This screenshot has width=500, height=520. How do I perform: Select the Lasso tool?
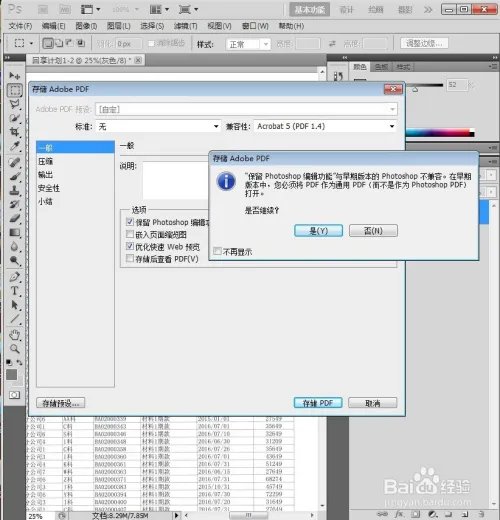click(x=15, y=104)
